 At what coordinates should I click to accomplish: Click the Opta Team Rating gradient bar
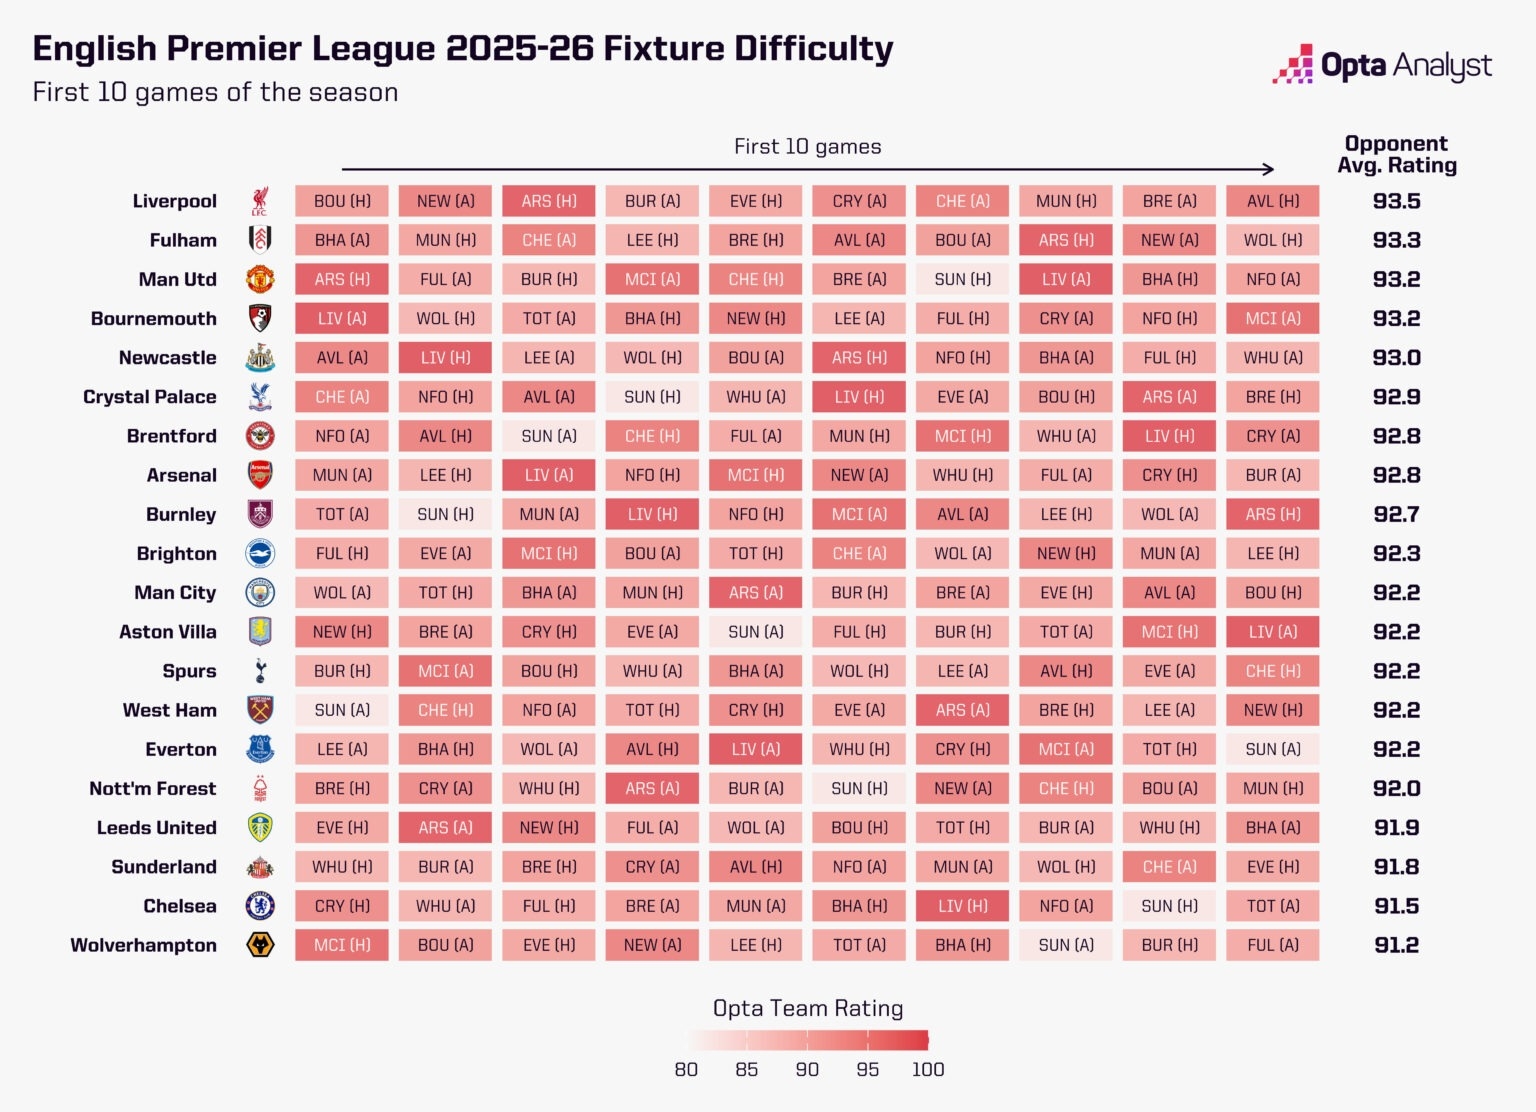pos(808,1040)
